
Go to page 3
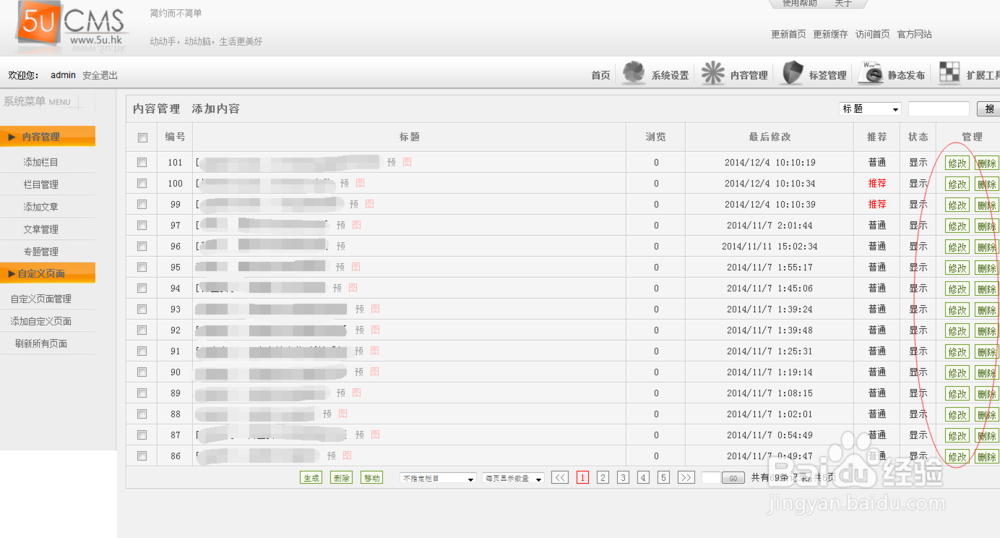pyautogui.click(x=623, y=477)
